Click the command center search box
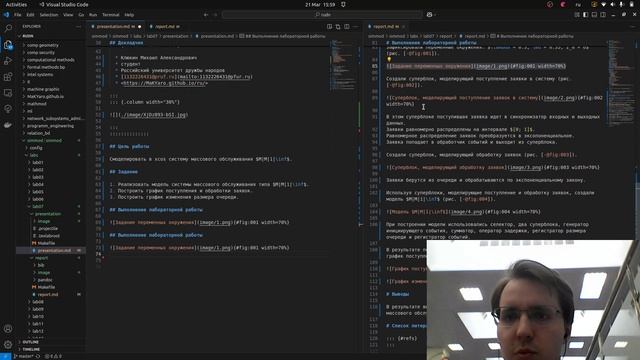The image size is (640, 360). (x=322, y=15)
